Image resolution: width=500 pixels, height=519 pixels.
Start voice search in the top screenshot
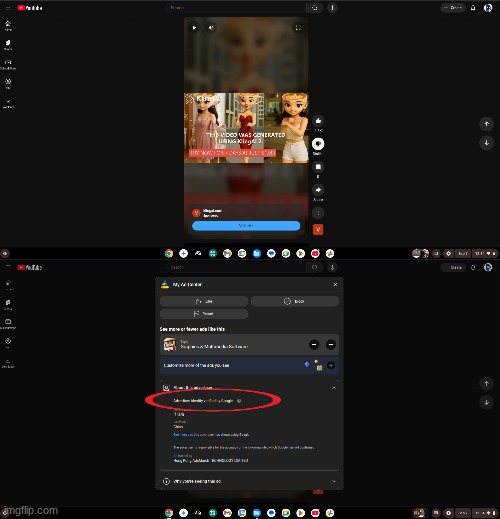click(x=332, y=8)
